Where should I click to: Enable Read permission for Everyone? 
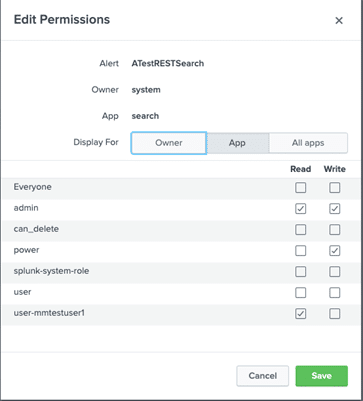[301, 188]
